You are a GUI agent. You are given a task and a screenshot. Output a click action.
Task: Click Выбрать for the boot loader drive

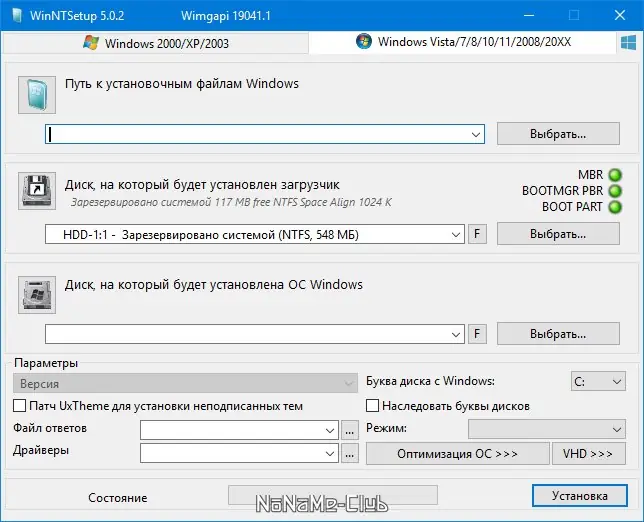[558, 234]
